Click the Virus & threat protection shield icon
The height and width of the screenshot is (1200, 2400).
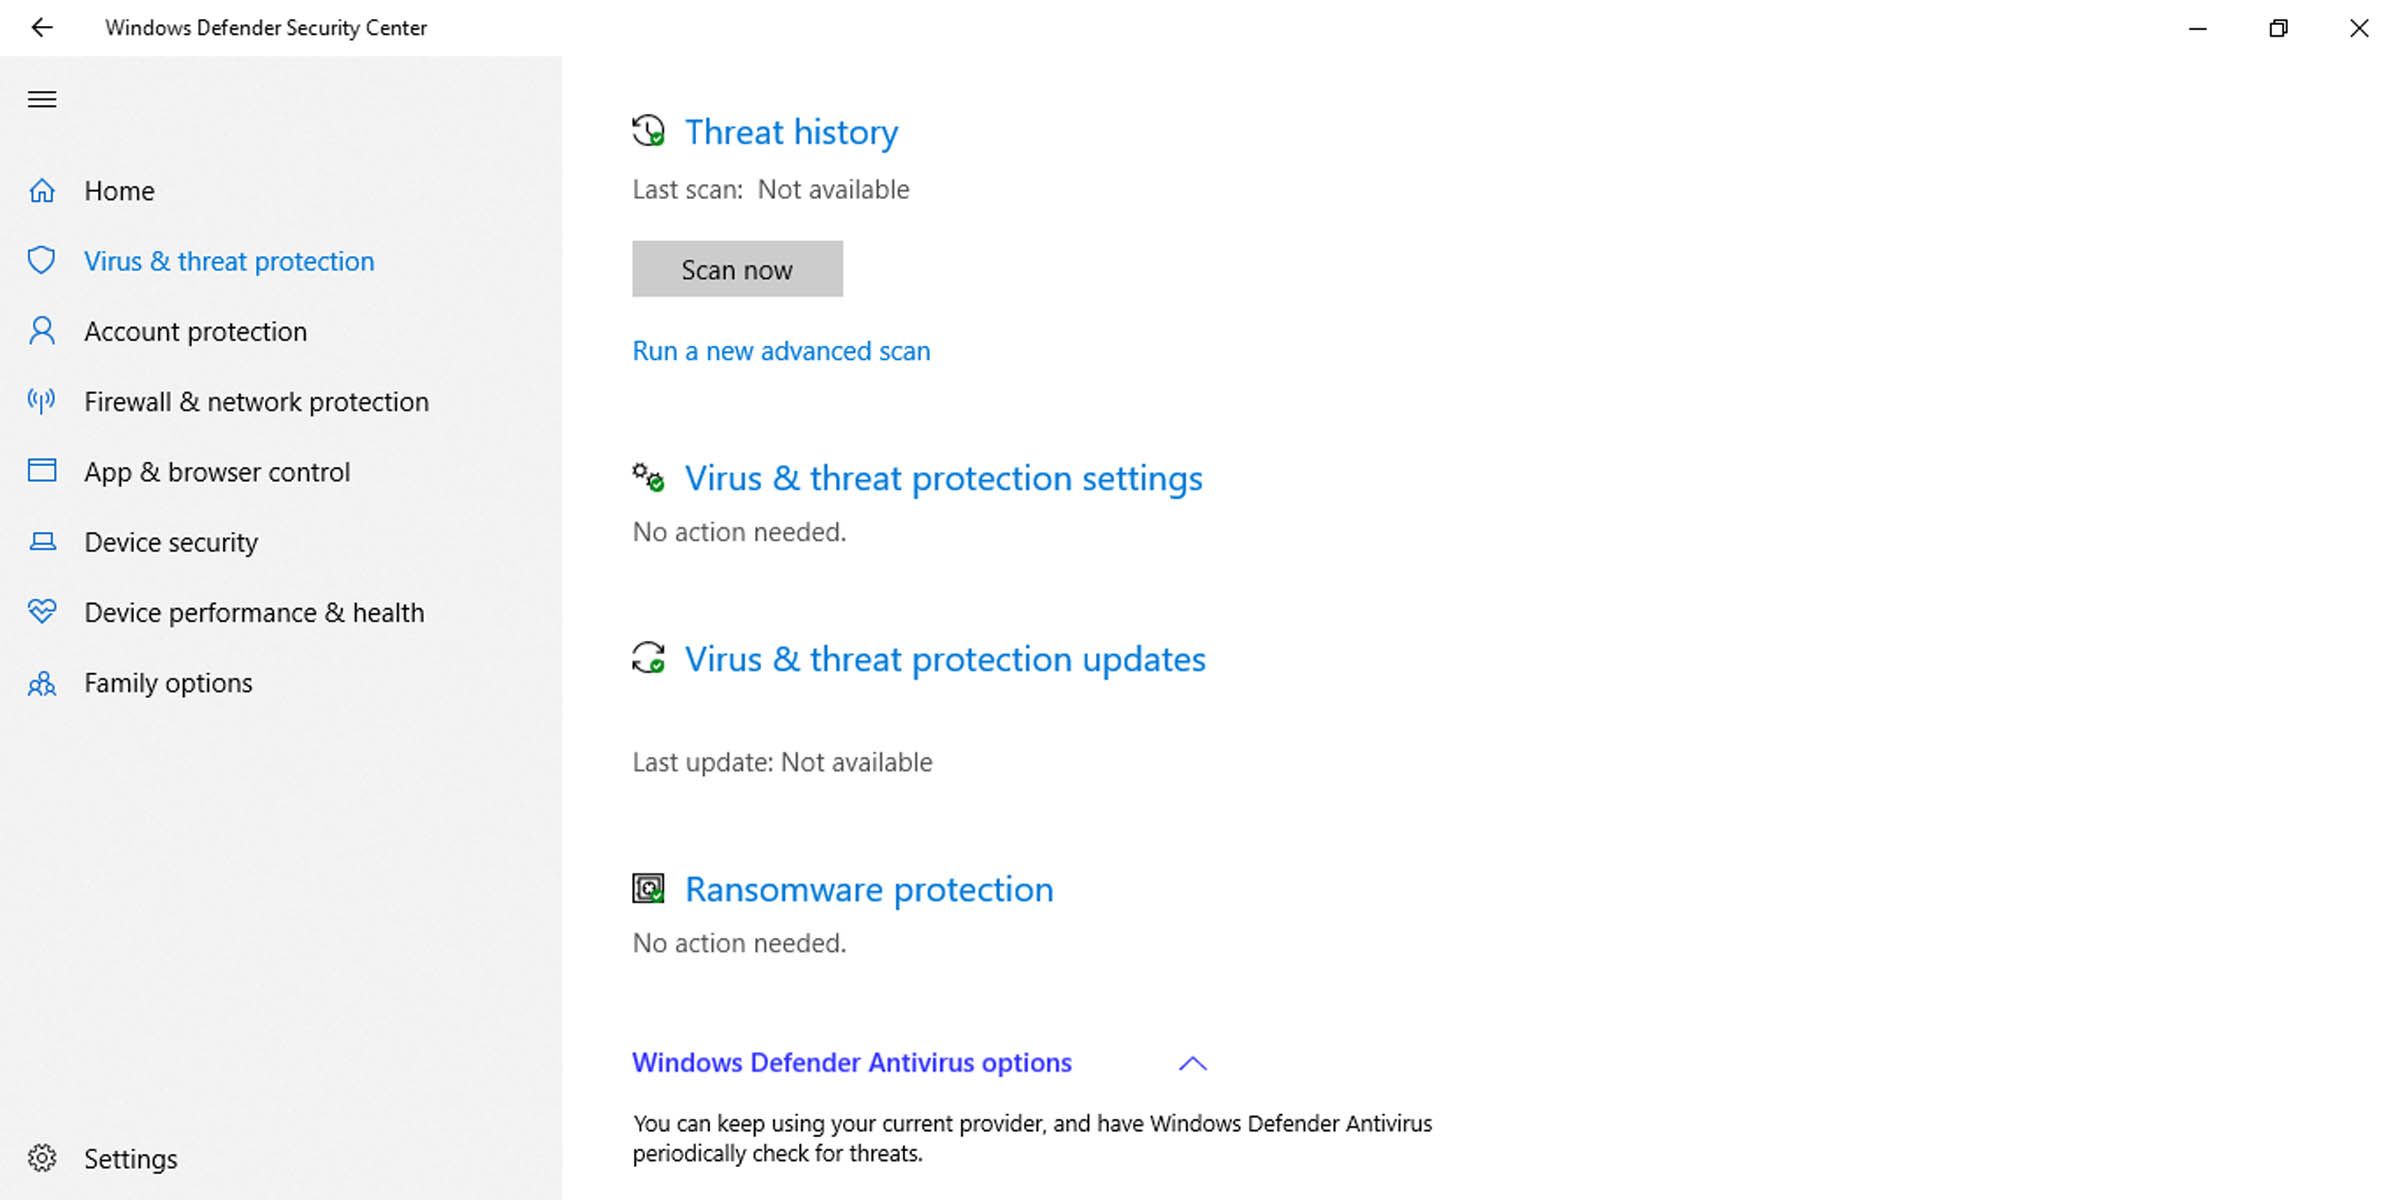(41, 260)
